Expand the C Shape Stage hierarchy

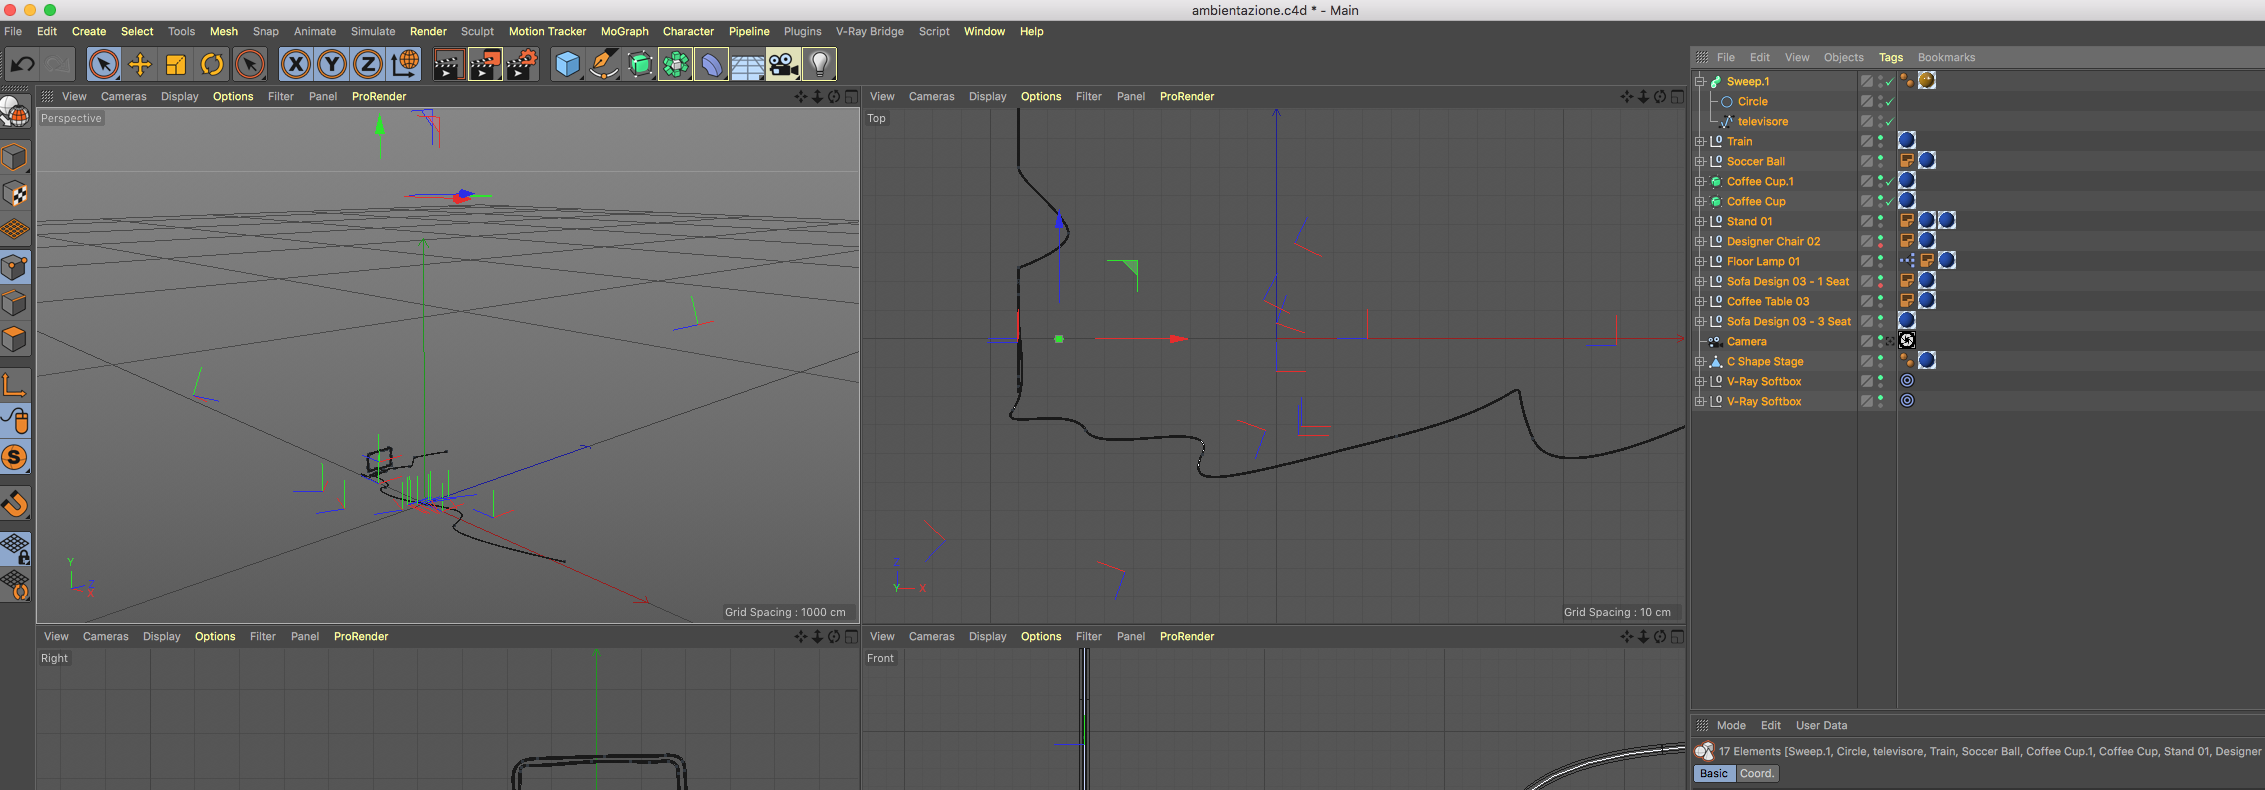1699,361
